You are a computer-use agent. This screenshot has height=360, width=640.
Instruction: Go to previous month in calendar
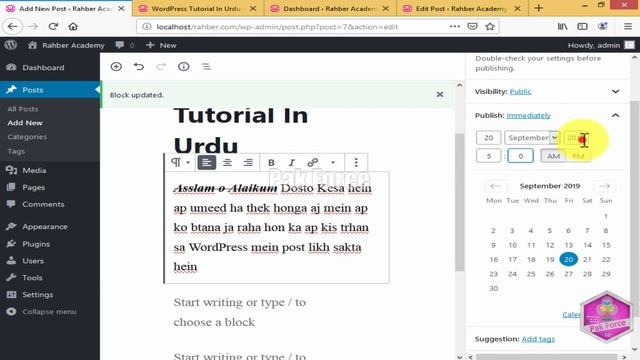tap(496, 186)
